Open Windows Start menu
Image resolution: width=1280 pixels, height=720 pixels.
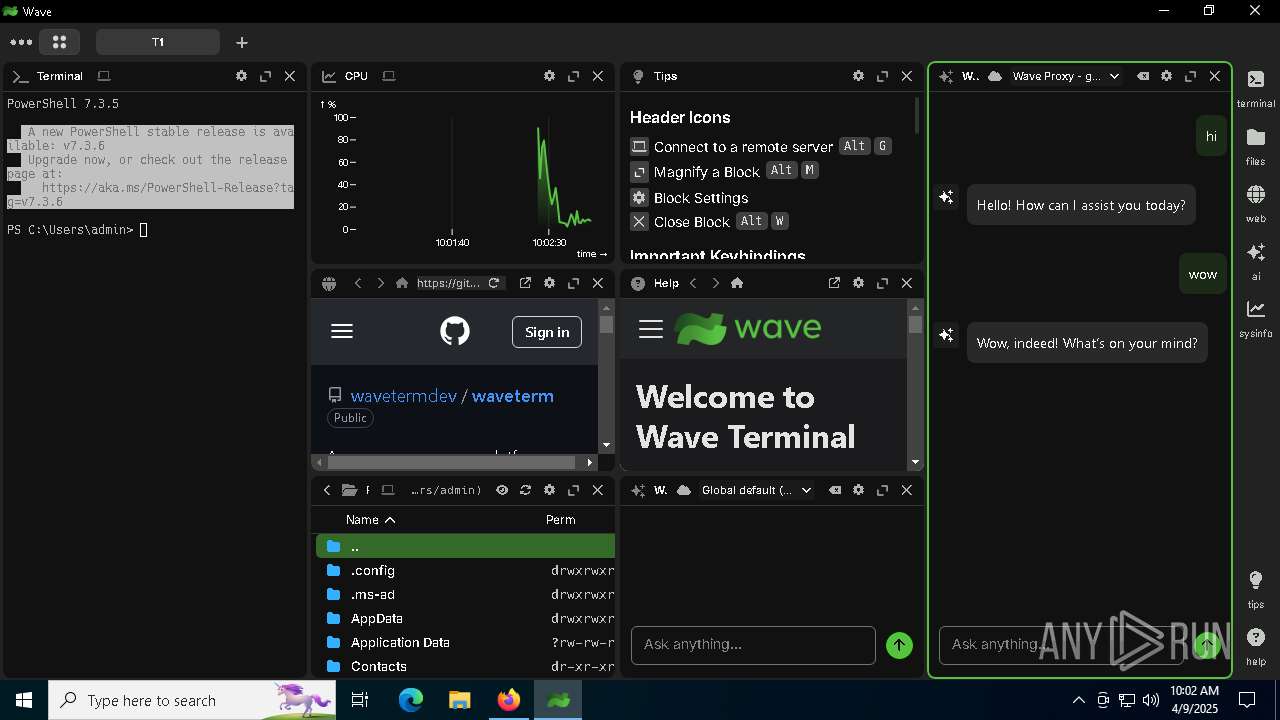pyautogui.click(x=24, y=700)
